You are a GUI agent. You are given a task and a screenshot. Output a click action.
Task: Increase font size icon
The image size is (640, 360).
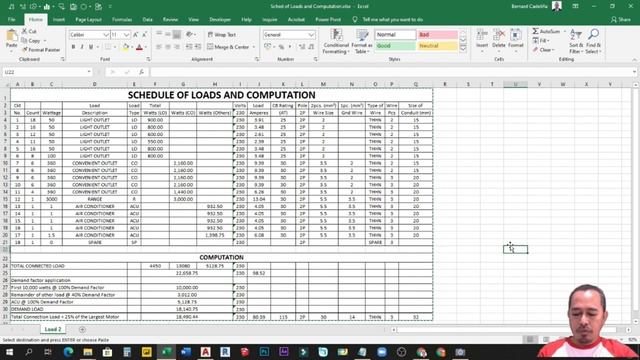click(136, 35)
